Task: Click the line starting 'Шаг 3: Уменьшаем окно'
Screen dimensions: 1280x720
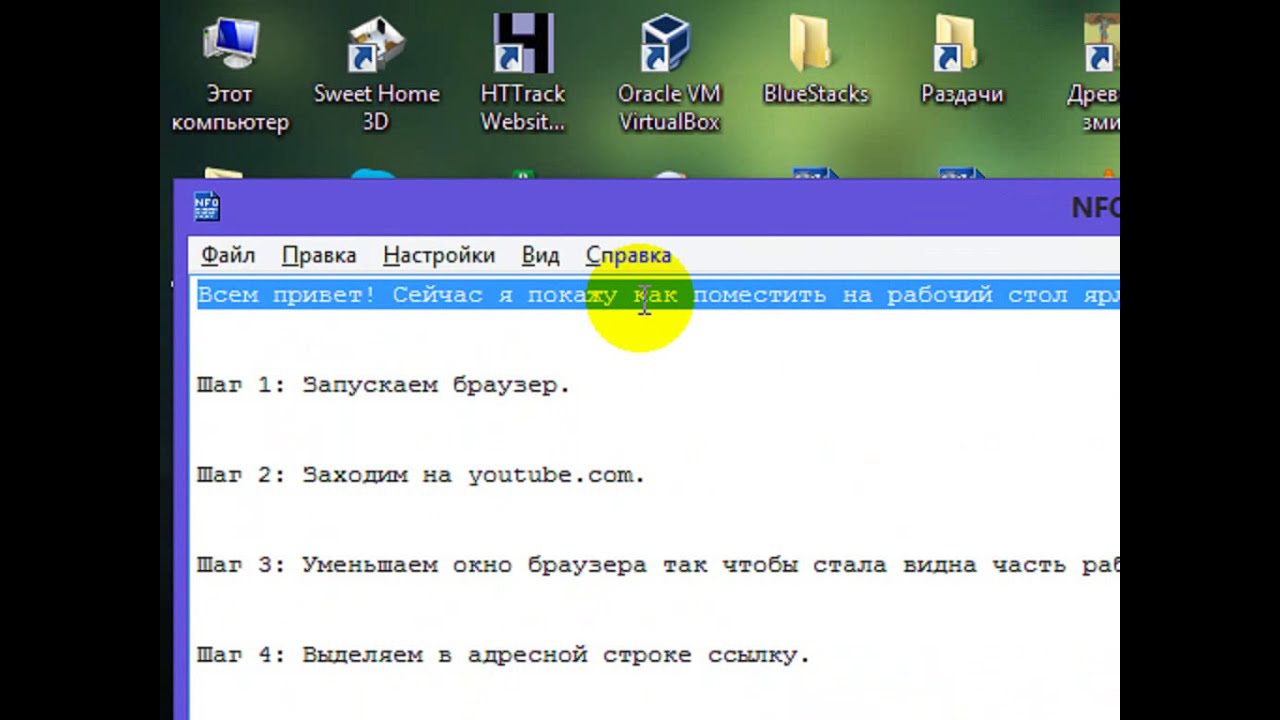Action: (658, 565)
